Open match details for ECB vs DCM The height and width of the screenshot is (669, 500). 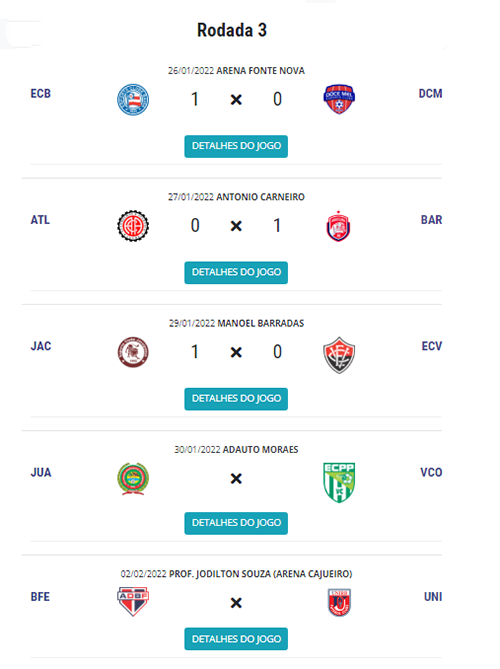236,146
